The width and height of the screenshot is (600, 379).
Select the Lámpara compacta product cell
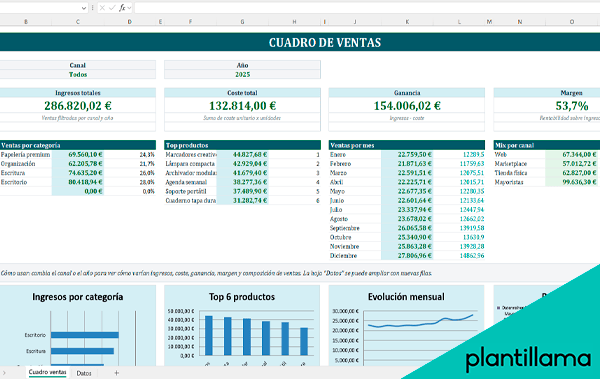pos(191,164)
